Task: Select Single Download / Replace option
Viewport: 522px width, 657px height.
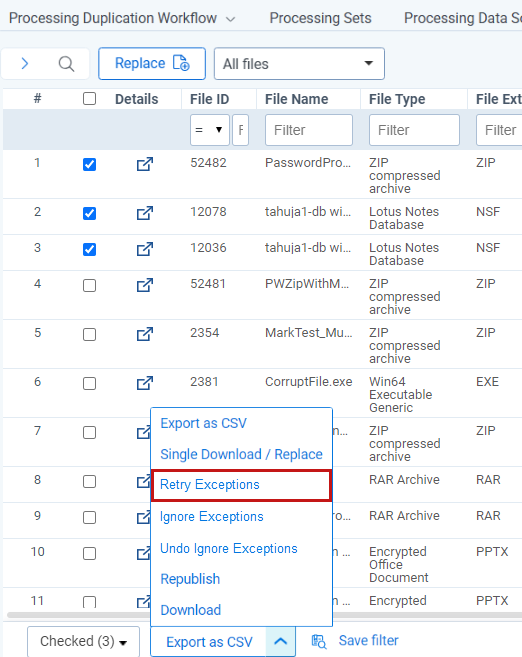Action: 241,454
